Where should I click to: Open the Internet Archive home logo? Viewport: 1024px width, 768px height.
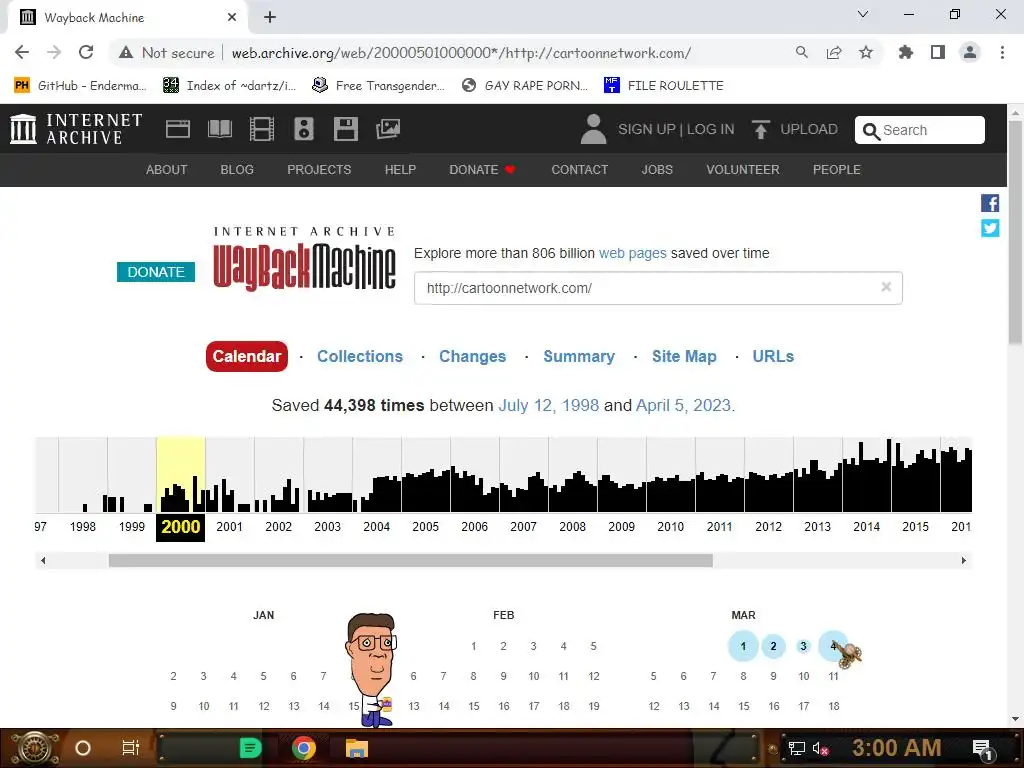[76, 129]
